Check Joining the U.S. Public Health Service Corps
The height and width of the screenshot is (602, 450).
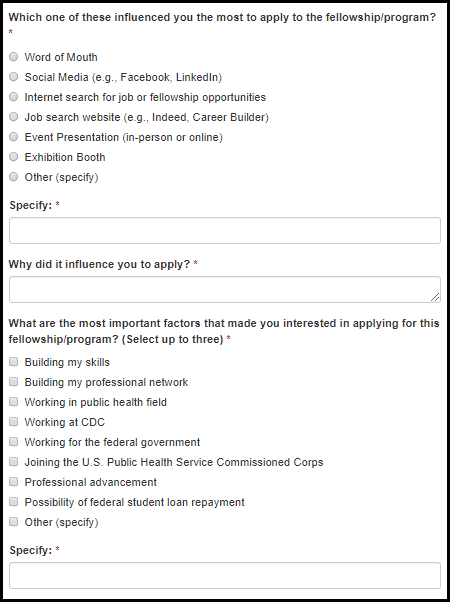pos(13,461)
